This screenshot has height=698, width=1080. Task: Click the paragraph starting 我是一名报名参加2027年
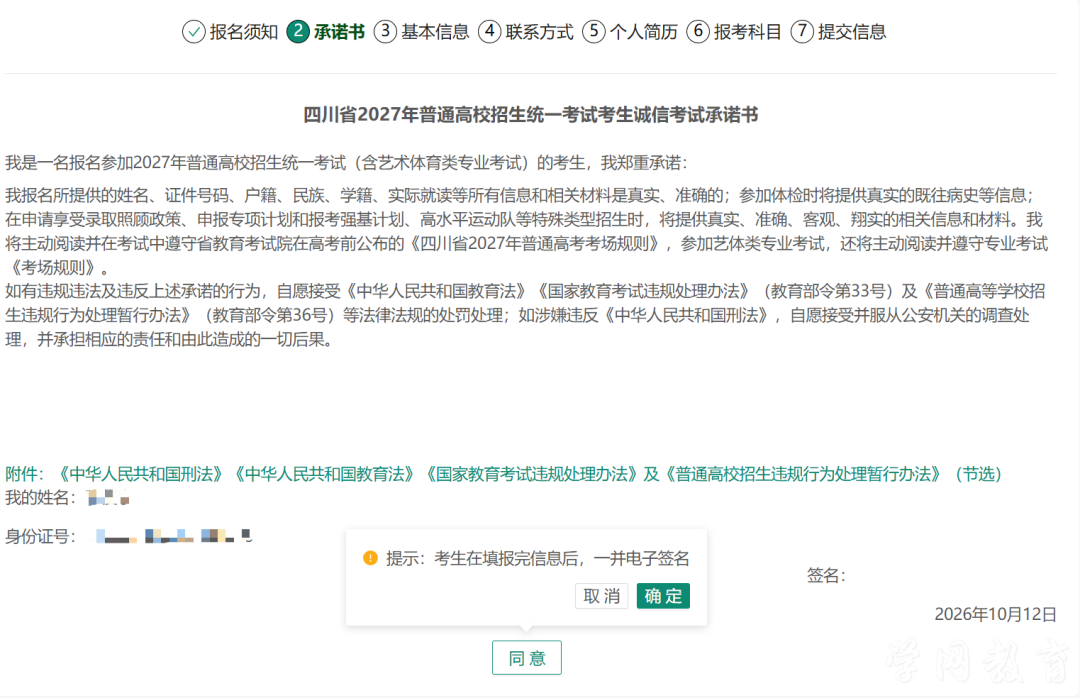click(x=346, y=163)
